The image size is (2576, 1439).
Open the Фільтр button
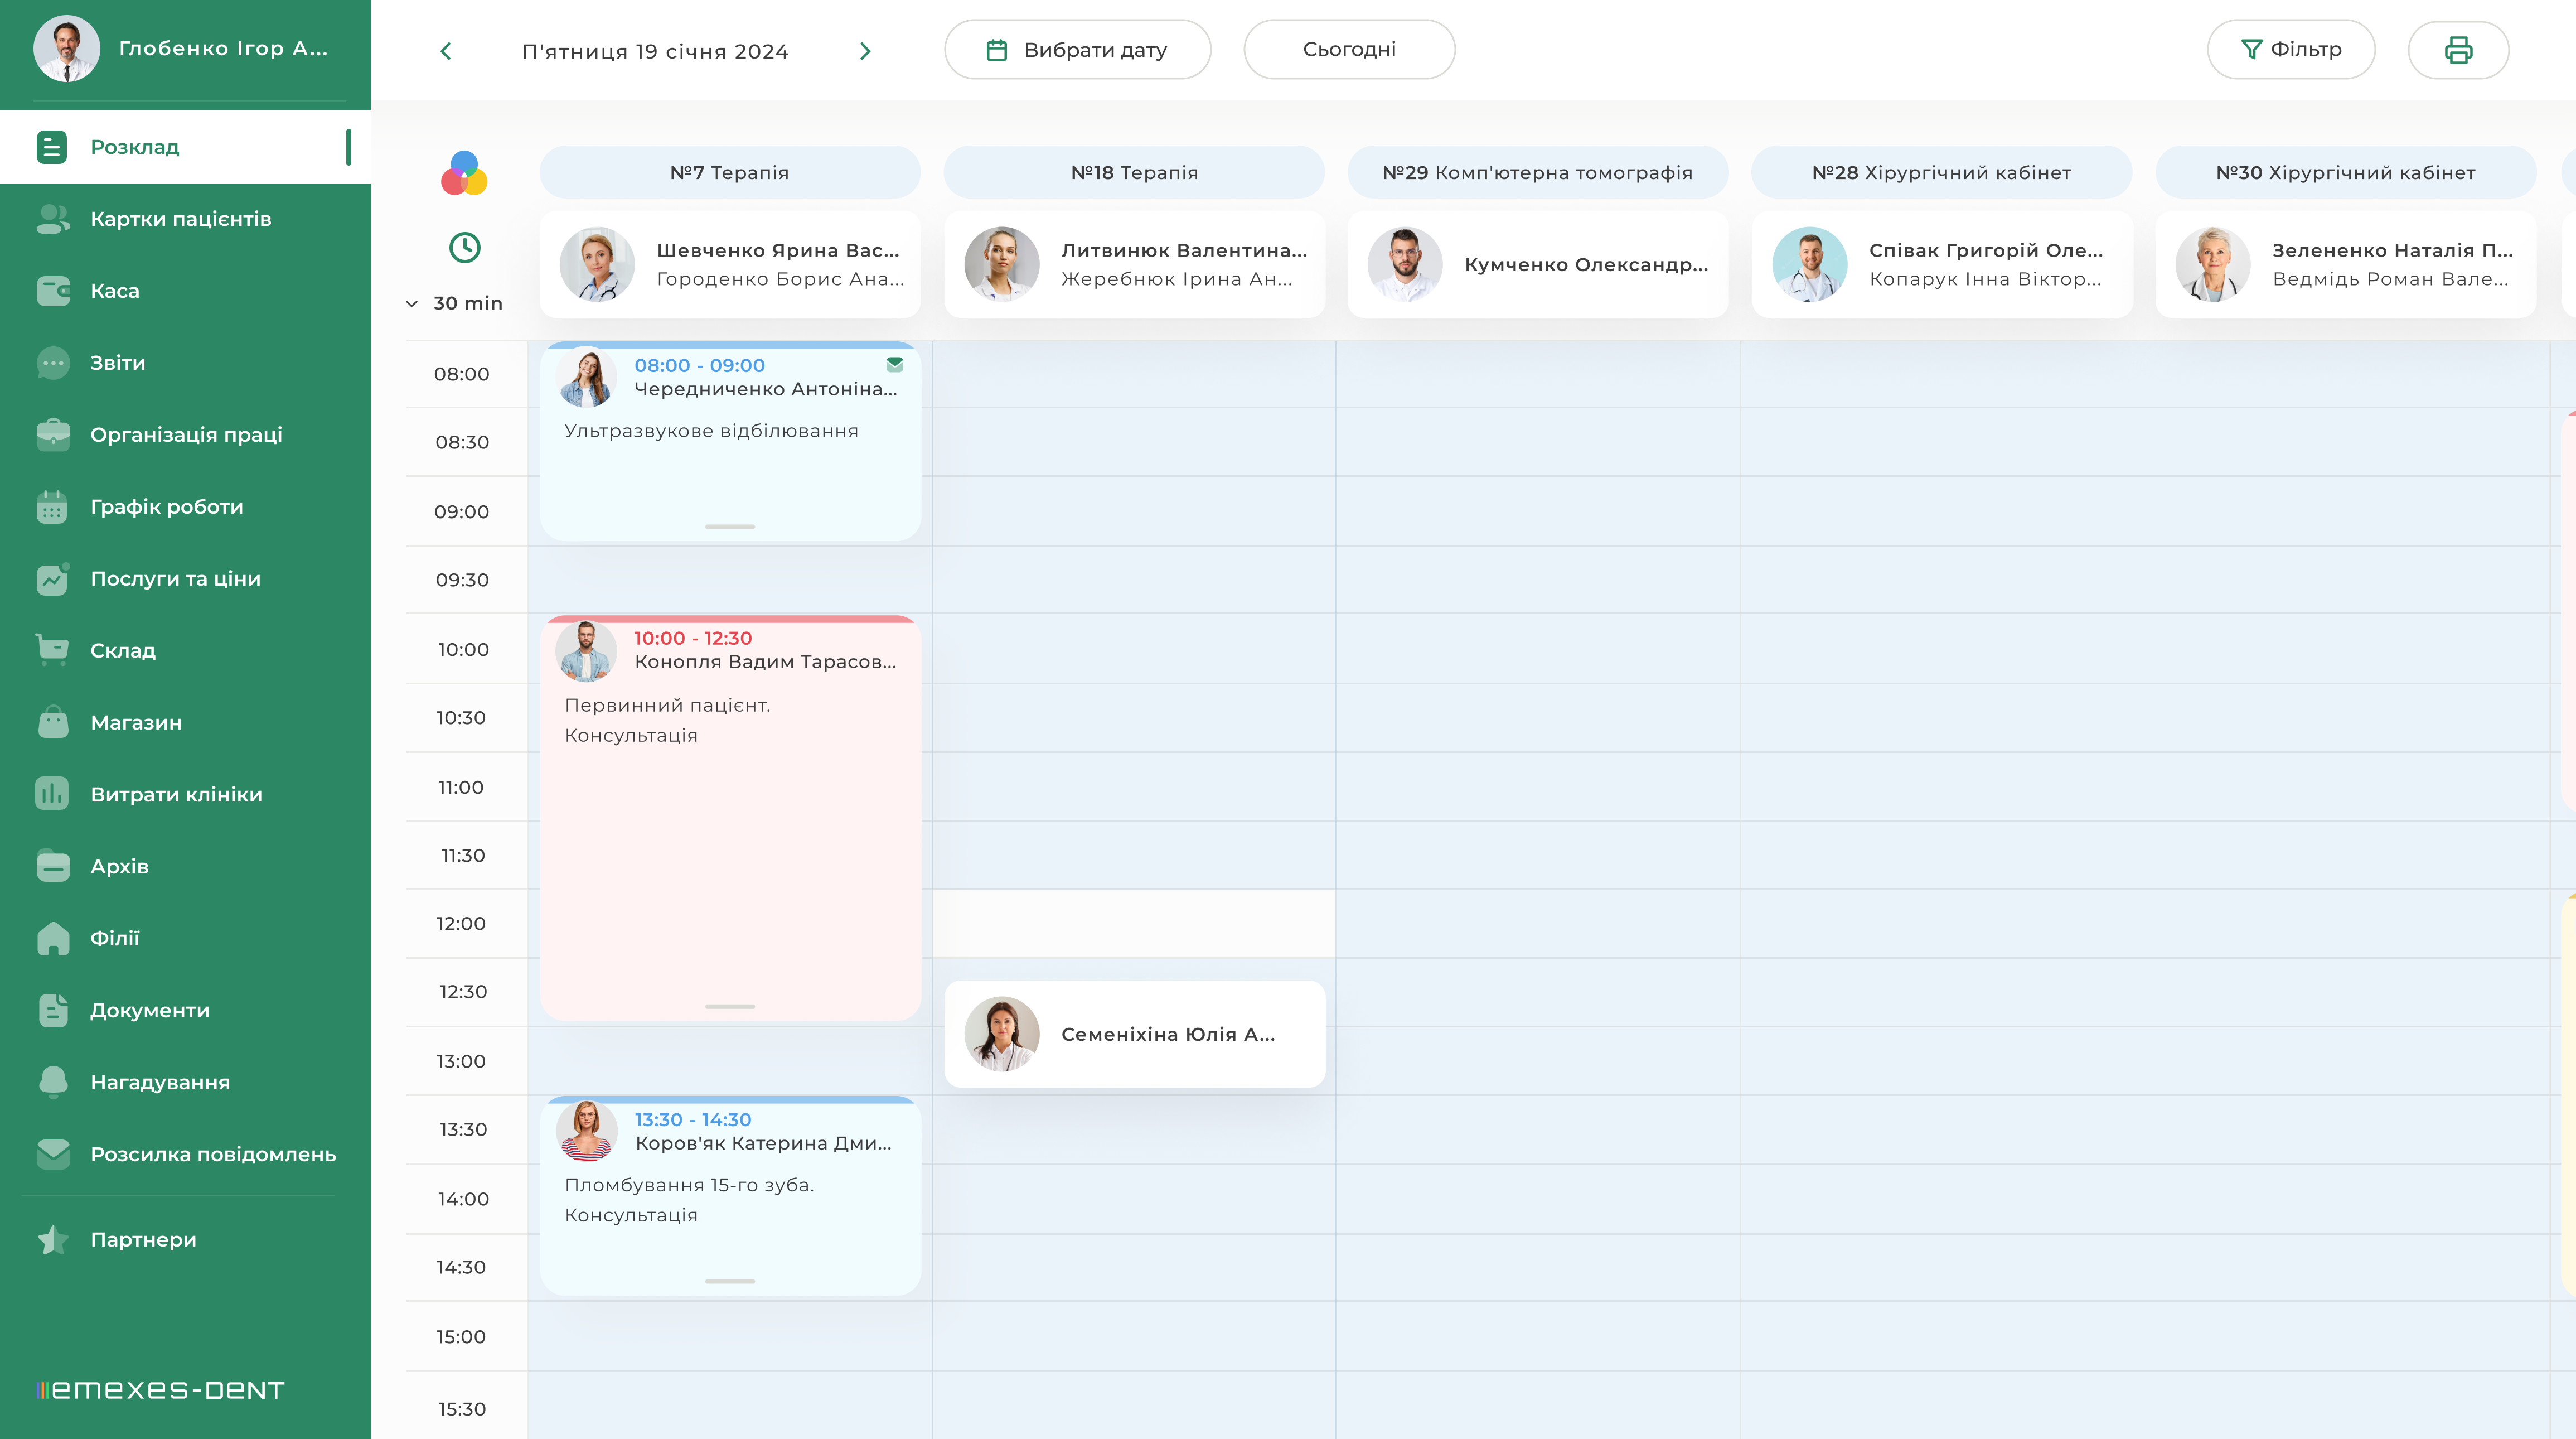coord(2290,50)
